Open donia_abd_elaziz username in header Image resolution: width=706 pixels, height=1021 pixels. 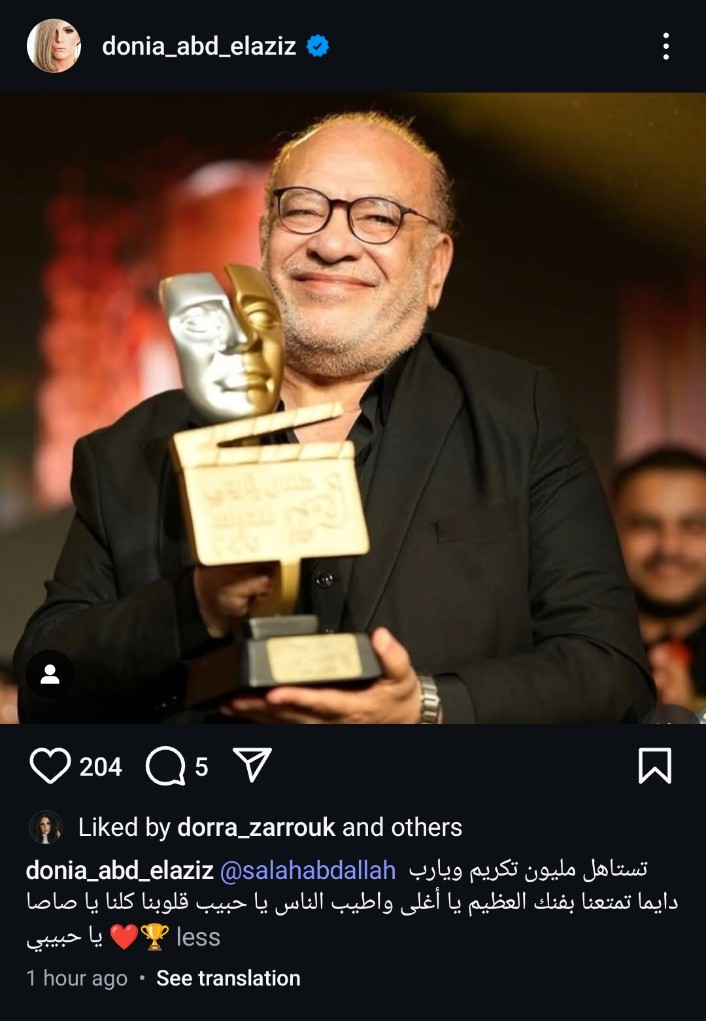(199, 46)
